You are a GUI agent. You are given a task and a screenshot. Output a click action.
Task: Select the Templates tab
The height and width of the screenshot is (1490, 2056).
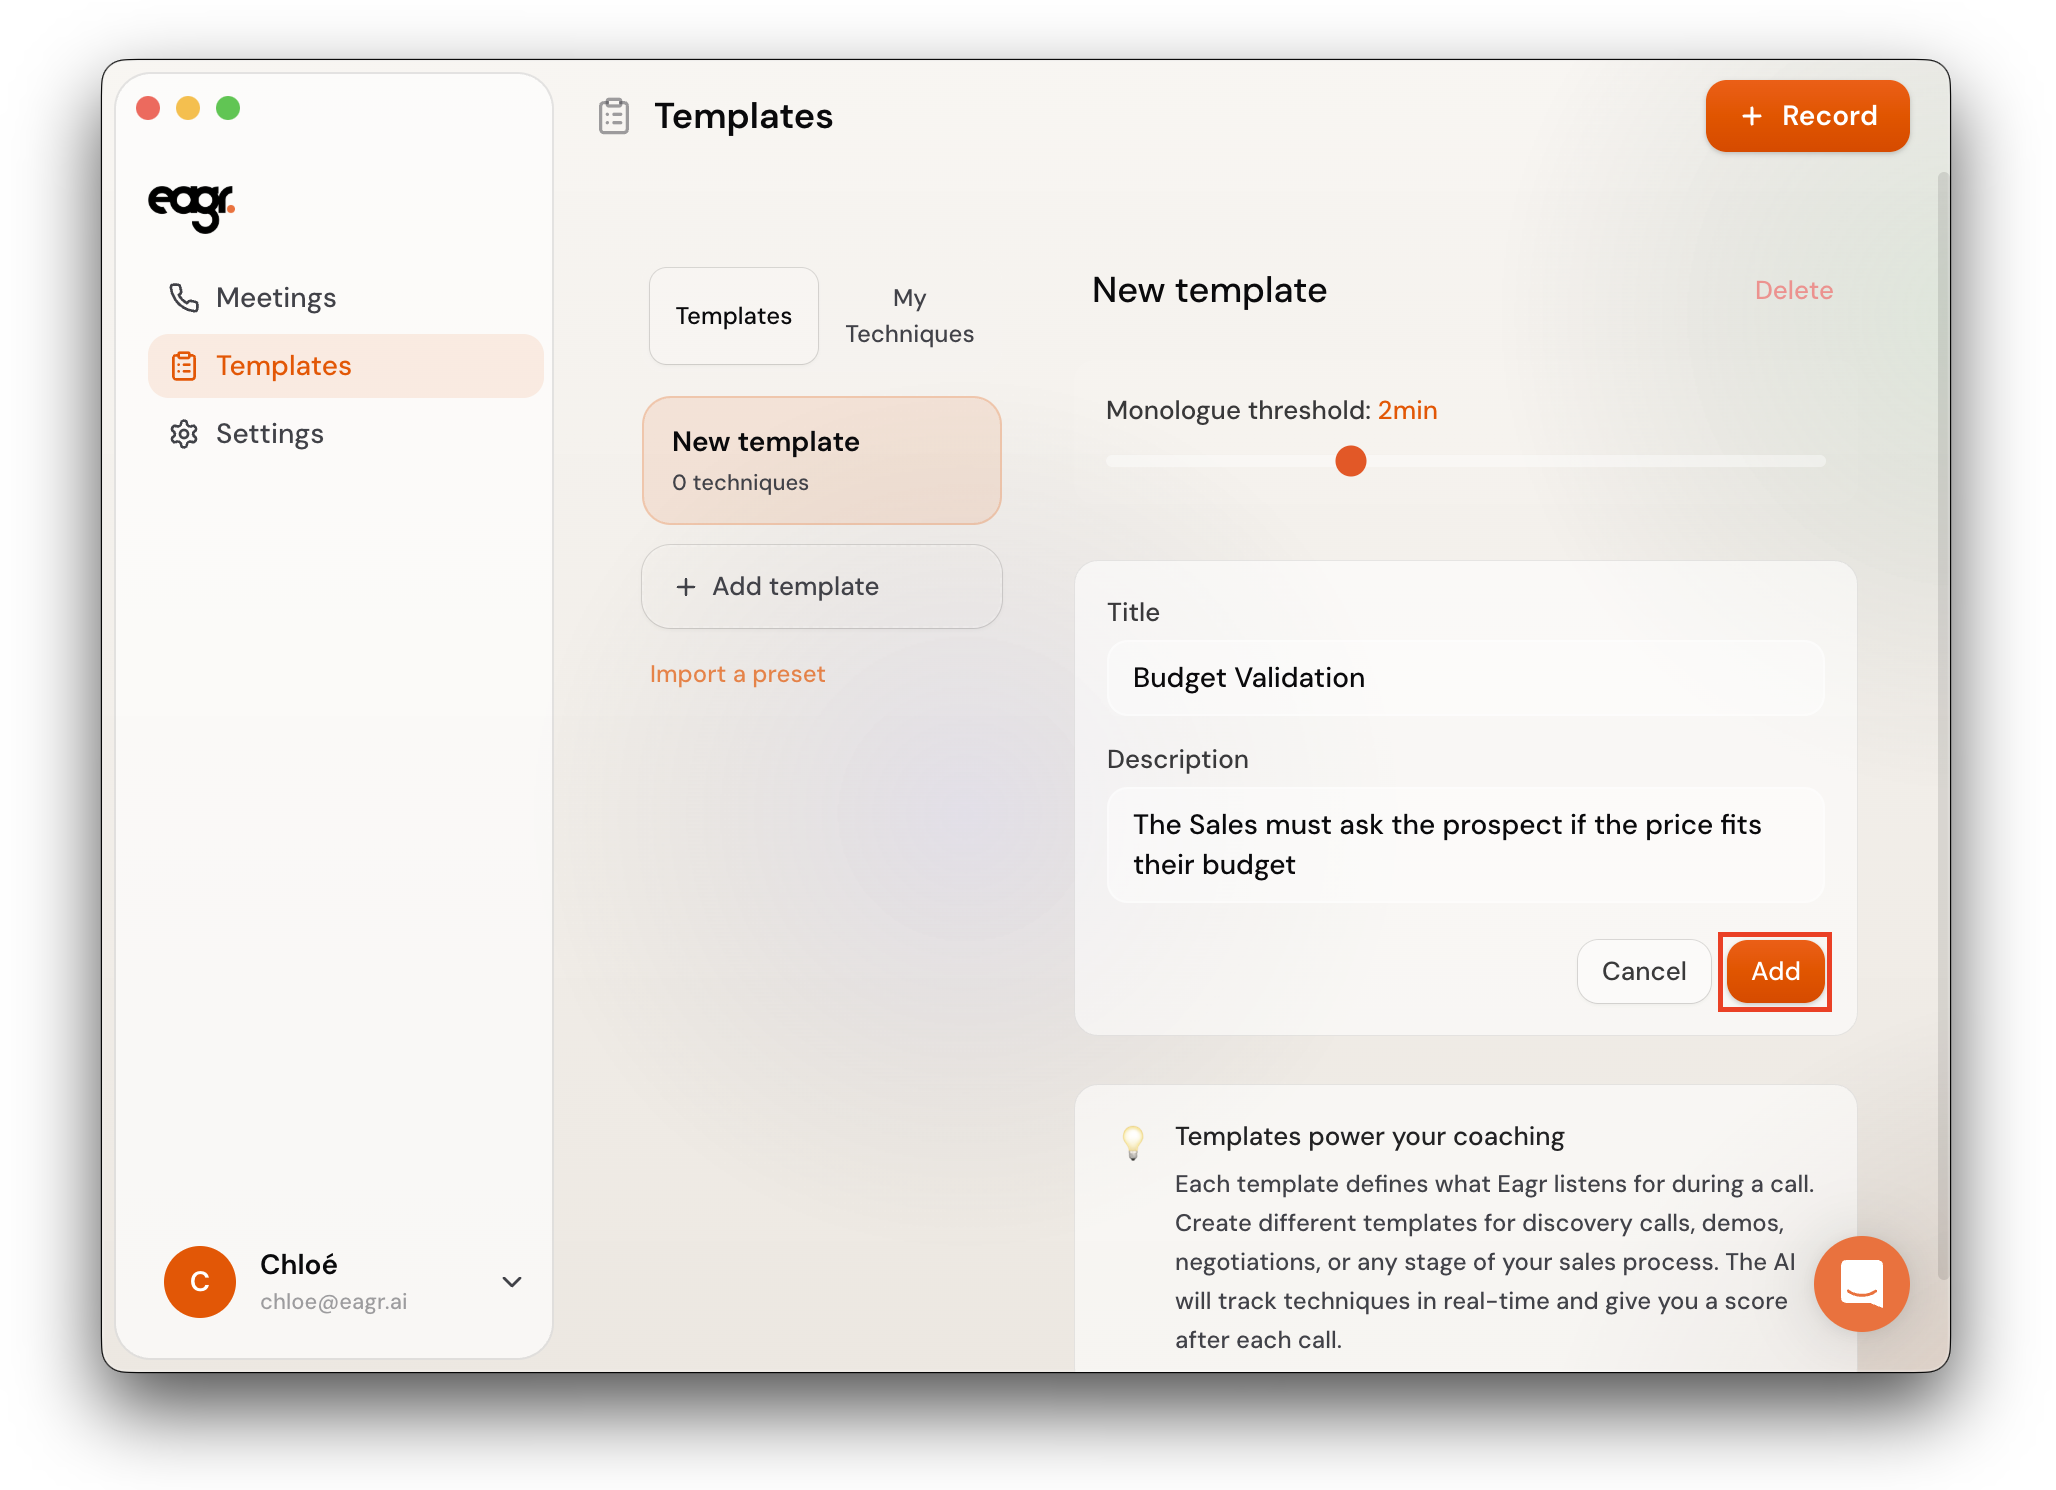pos(733,316)
